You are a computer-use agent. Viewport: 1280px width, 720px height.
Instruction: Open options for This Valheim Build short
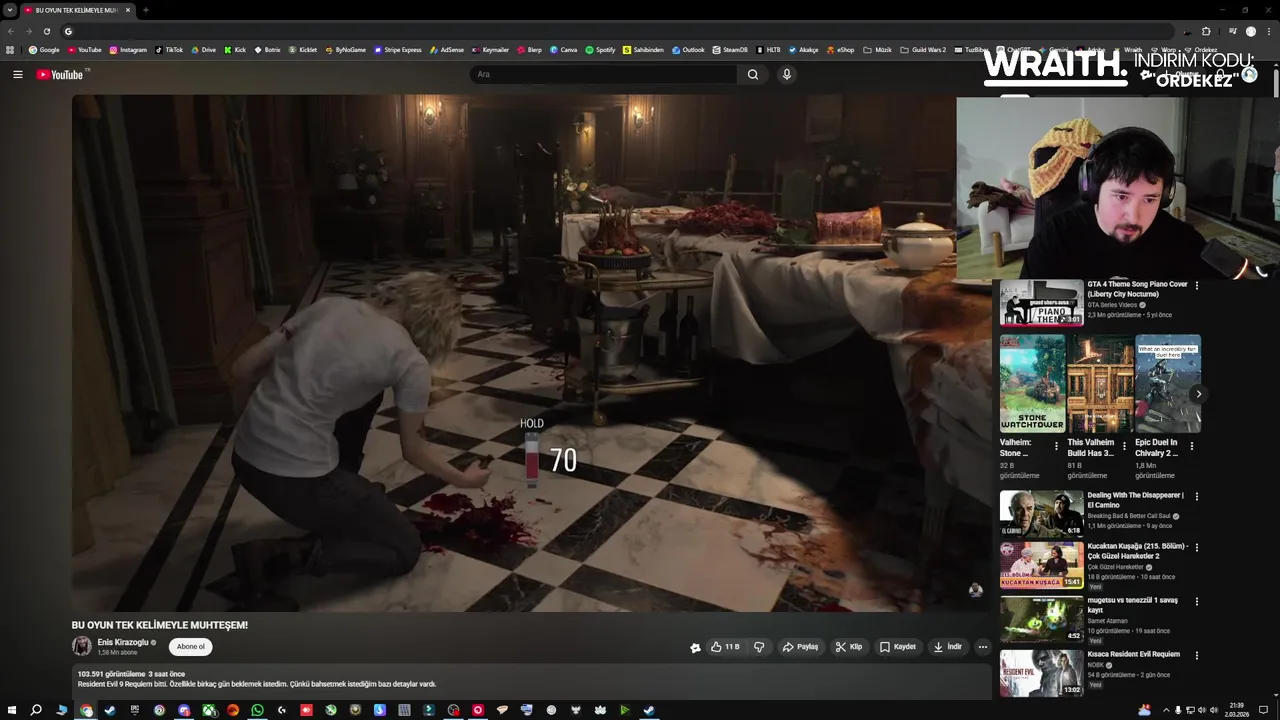1124,446
